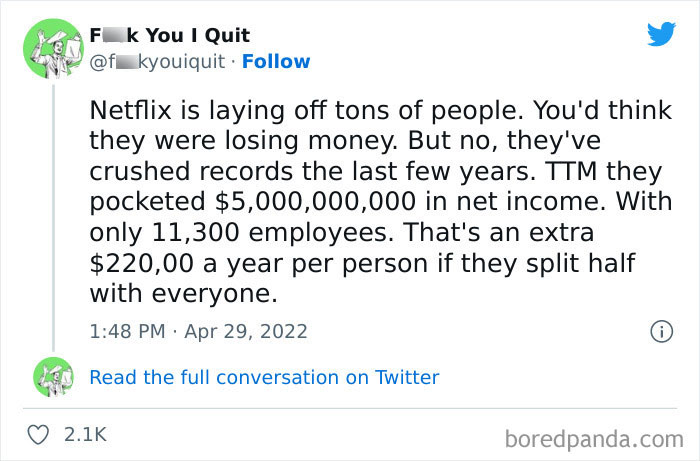Open the 1:48 PM time link
Screen dimensions: 700x461
125,331
